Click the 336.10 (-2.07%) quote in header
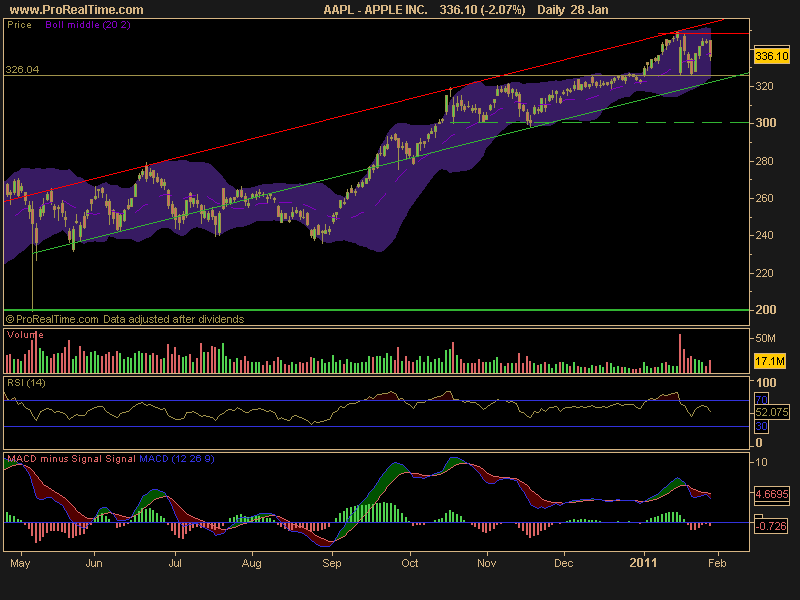This screenshot has height=600, width=800. (x=482, y=10)
